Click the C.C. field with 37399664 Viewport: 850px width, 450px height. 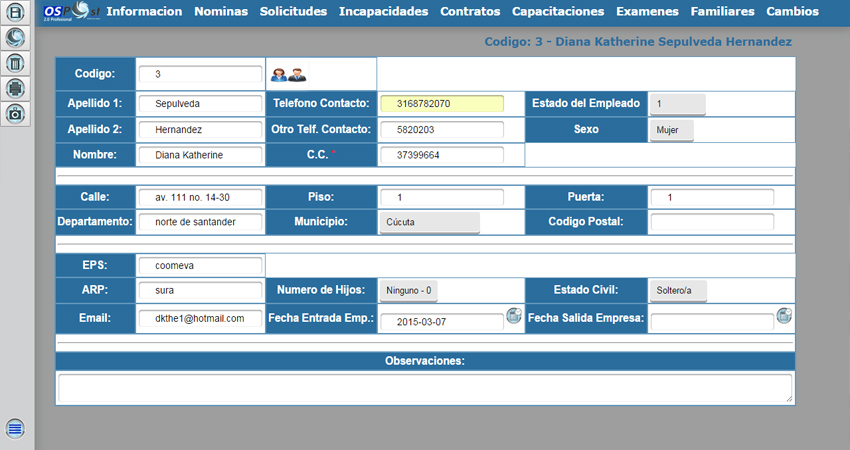point(442,155)
